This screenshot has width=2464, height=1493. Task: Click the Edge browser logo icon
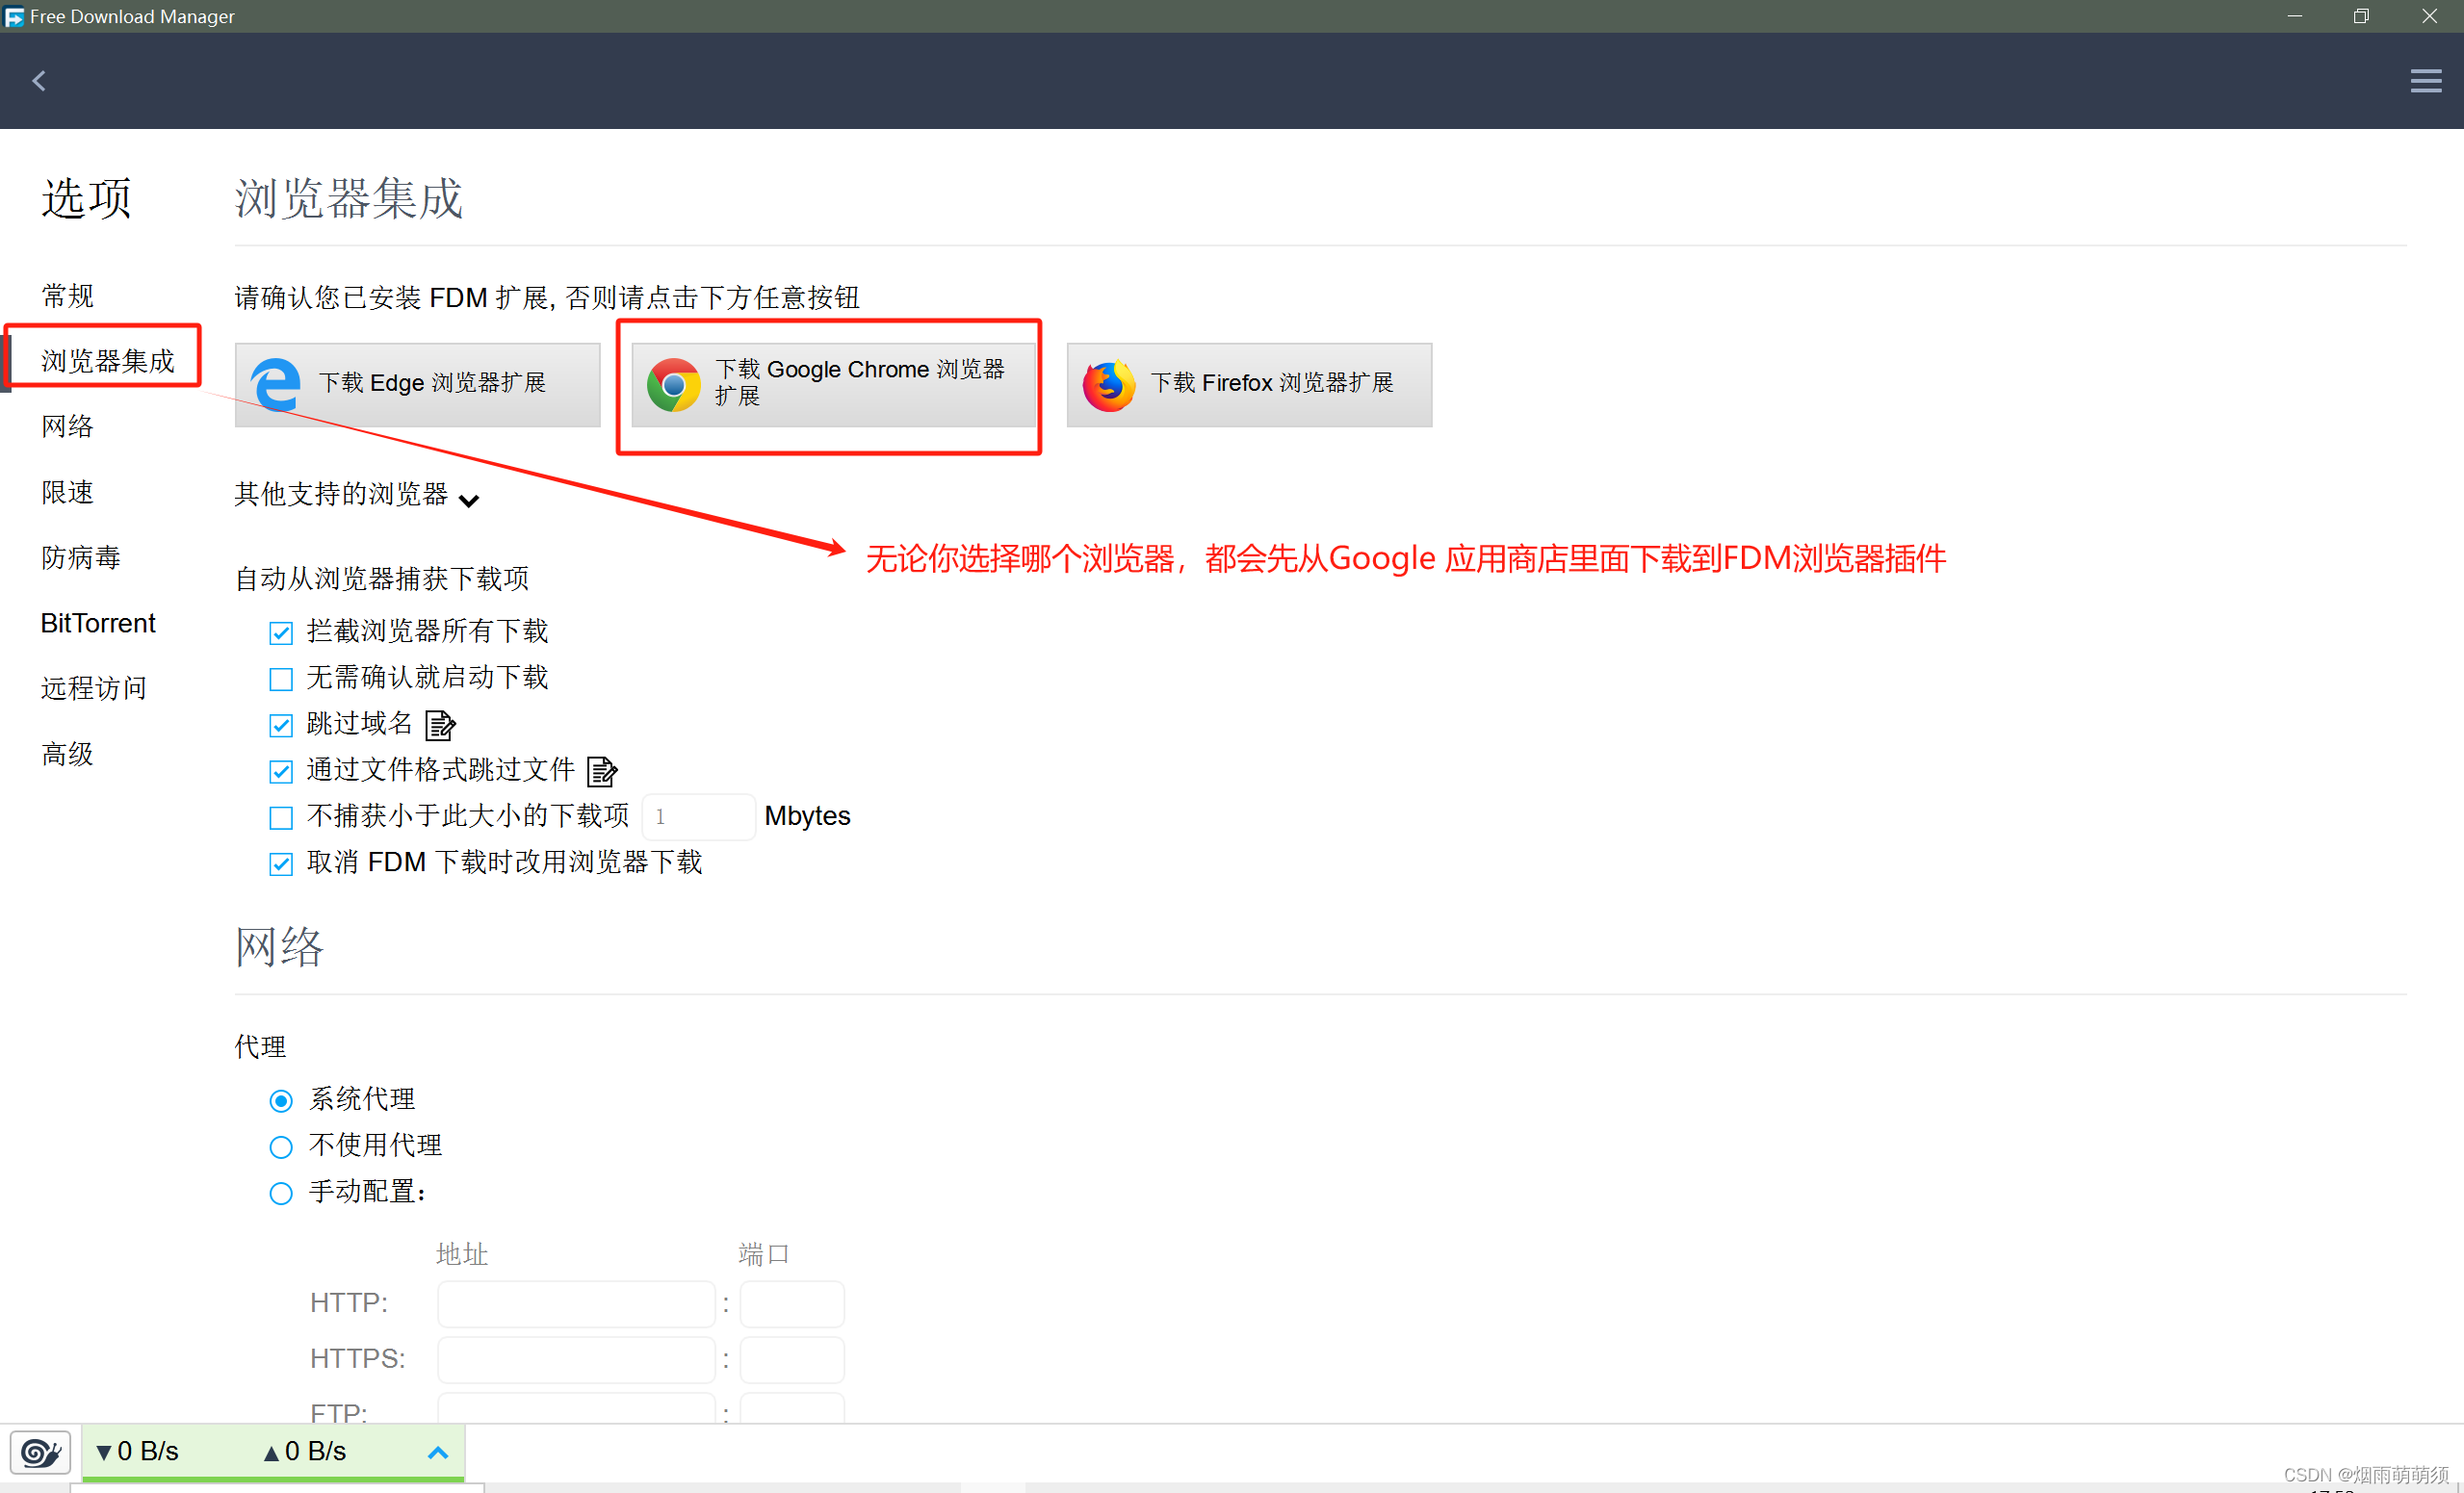tap(276, 384)
